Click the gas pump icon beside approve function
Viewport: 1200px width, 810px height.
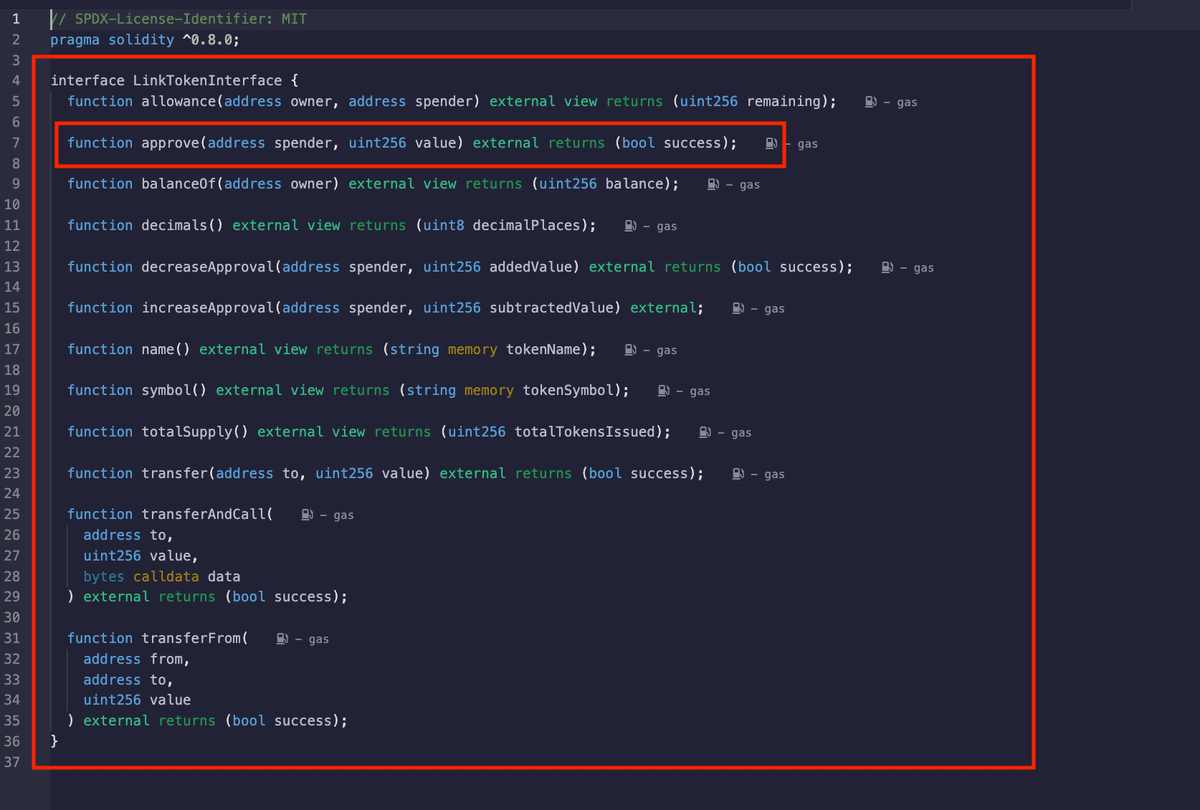point(771,143)
